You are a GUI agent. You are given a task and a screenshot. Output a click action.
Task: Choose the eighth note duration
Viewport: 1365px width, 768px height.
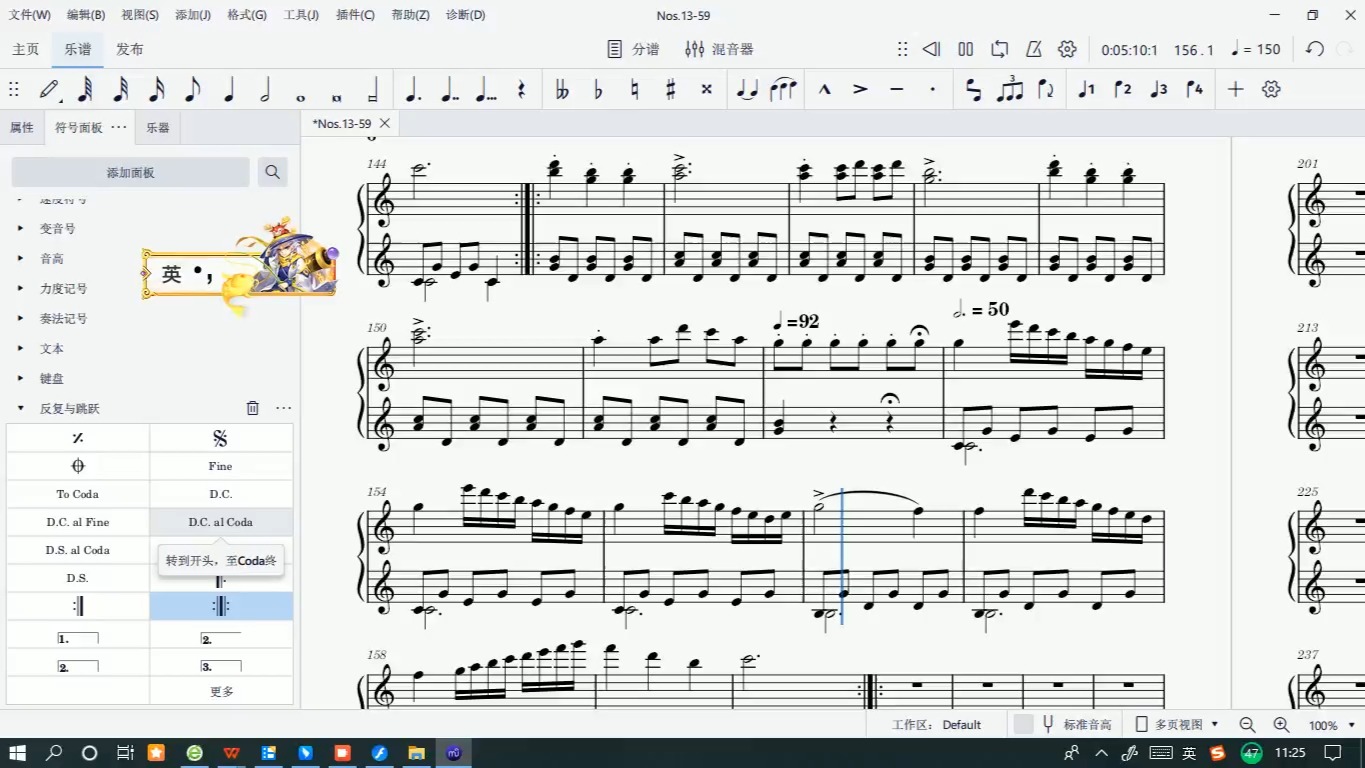point(193,89)
